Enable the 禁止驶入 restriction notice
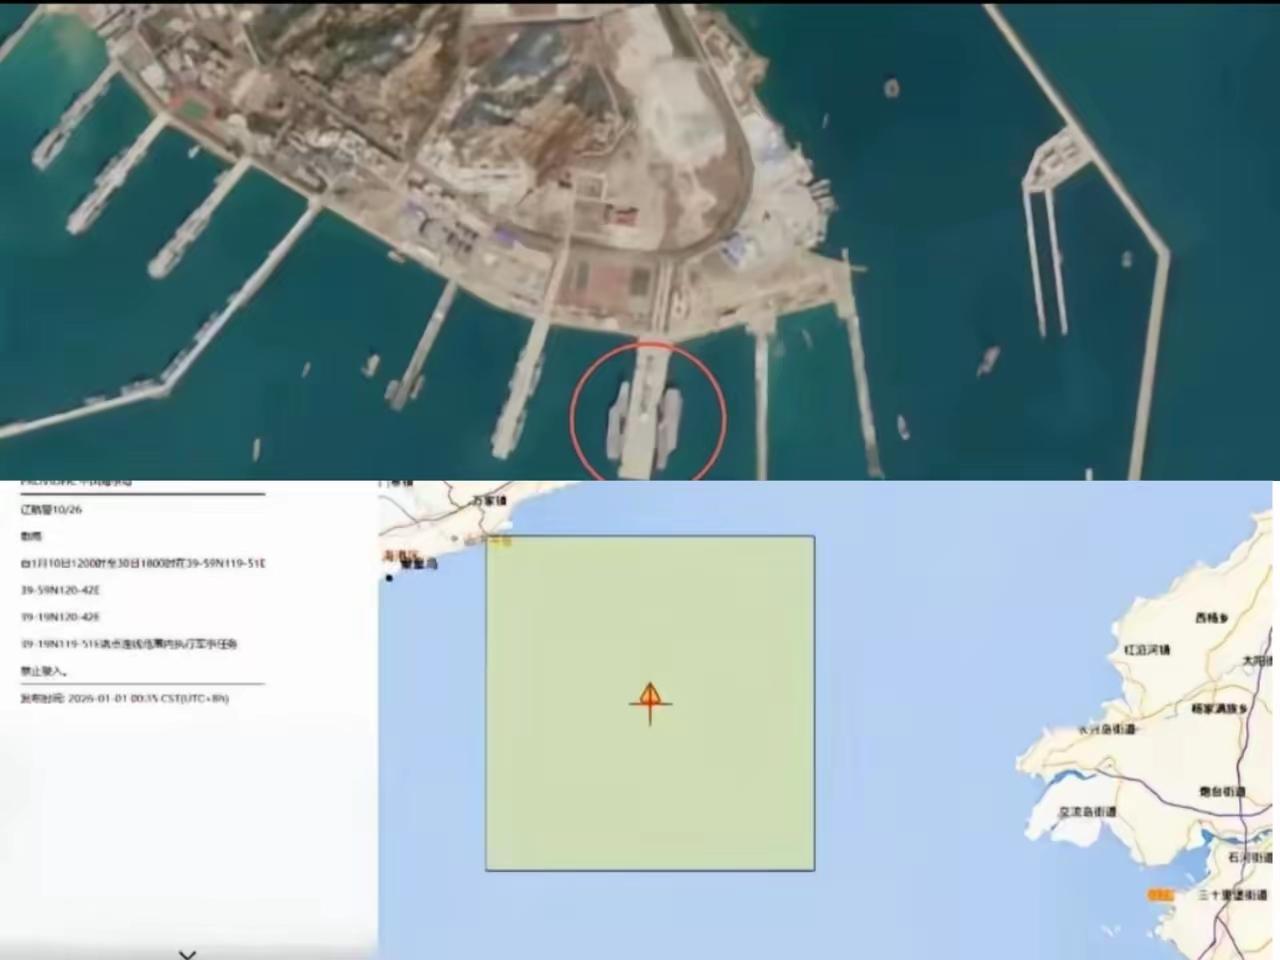1280x960 pixels. point(42,670)
